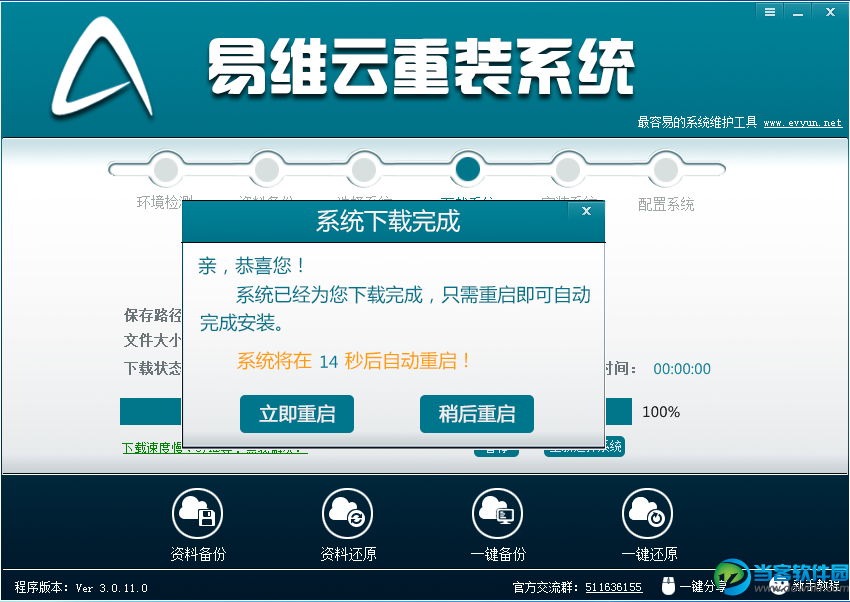Screen dimensions: 850x602
Task: Click the 资料还原 label in bottom bar
Action: point(348,554)
